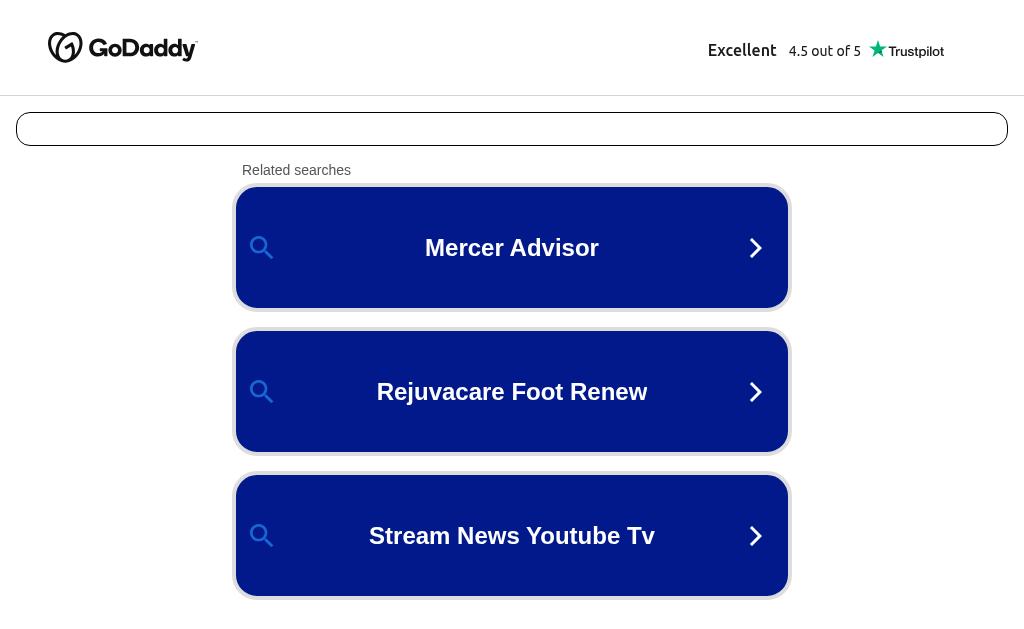The image size is (1024, 629).
Task: Expand the Mercer Advisor chevron arrow
Action: (756, 248)
